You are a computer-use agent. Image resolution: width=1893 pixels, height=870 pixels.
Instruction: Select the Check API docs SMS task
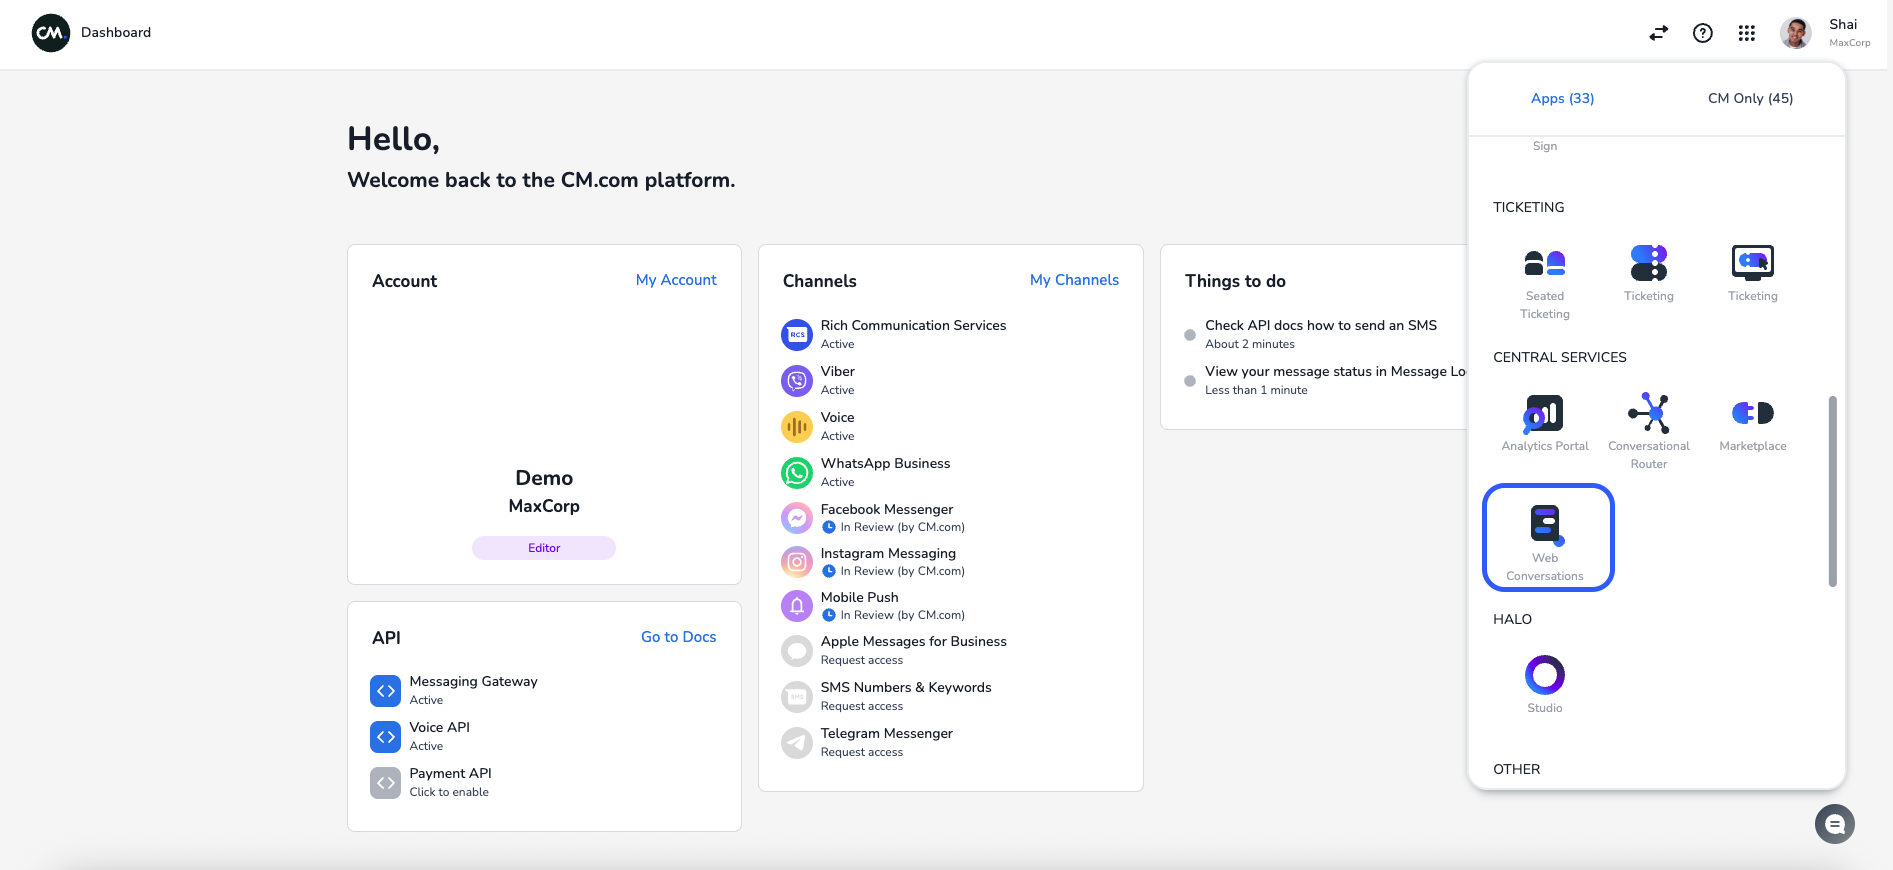[1320, 334]
